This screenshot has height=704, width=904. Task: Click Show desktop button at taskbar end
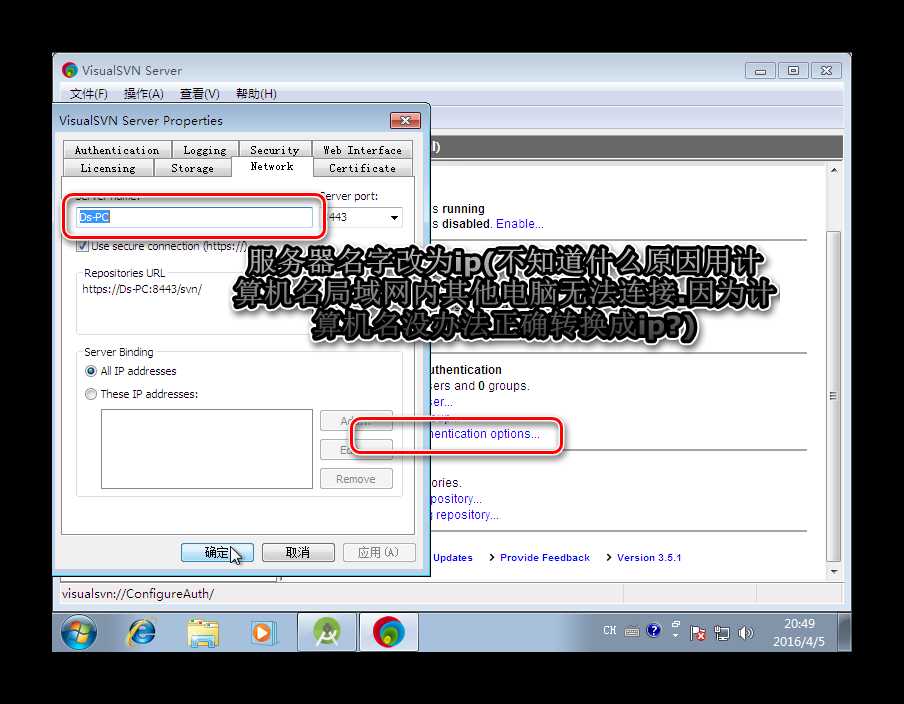click(844, 632)
